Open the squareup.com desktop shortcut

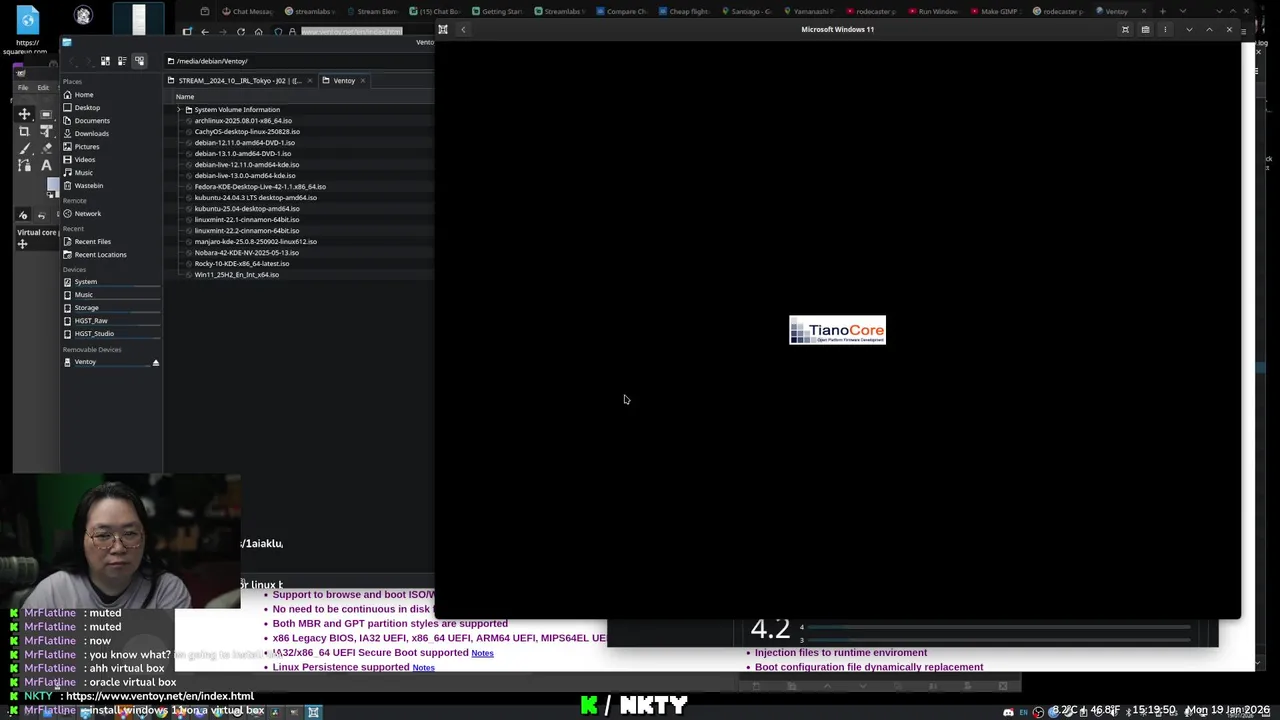click(x=27, y=30)
